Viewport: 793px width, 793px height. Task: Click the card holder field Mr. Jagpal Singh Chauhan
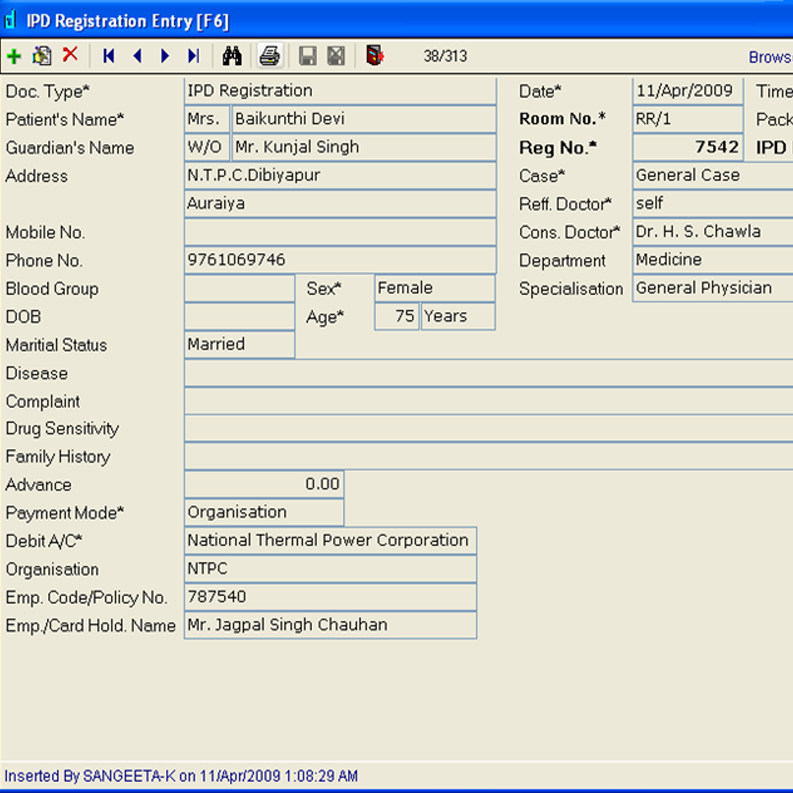pos(330,626)
